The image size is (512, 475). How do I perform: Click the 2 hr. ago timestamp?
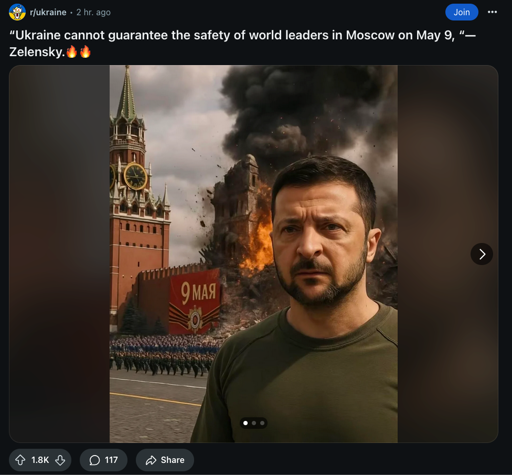tap(93, 12)
